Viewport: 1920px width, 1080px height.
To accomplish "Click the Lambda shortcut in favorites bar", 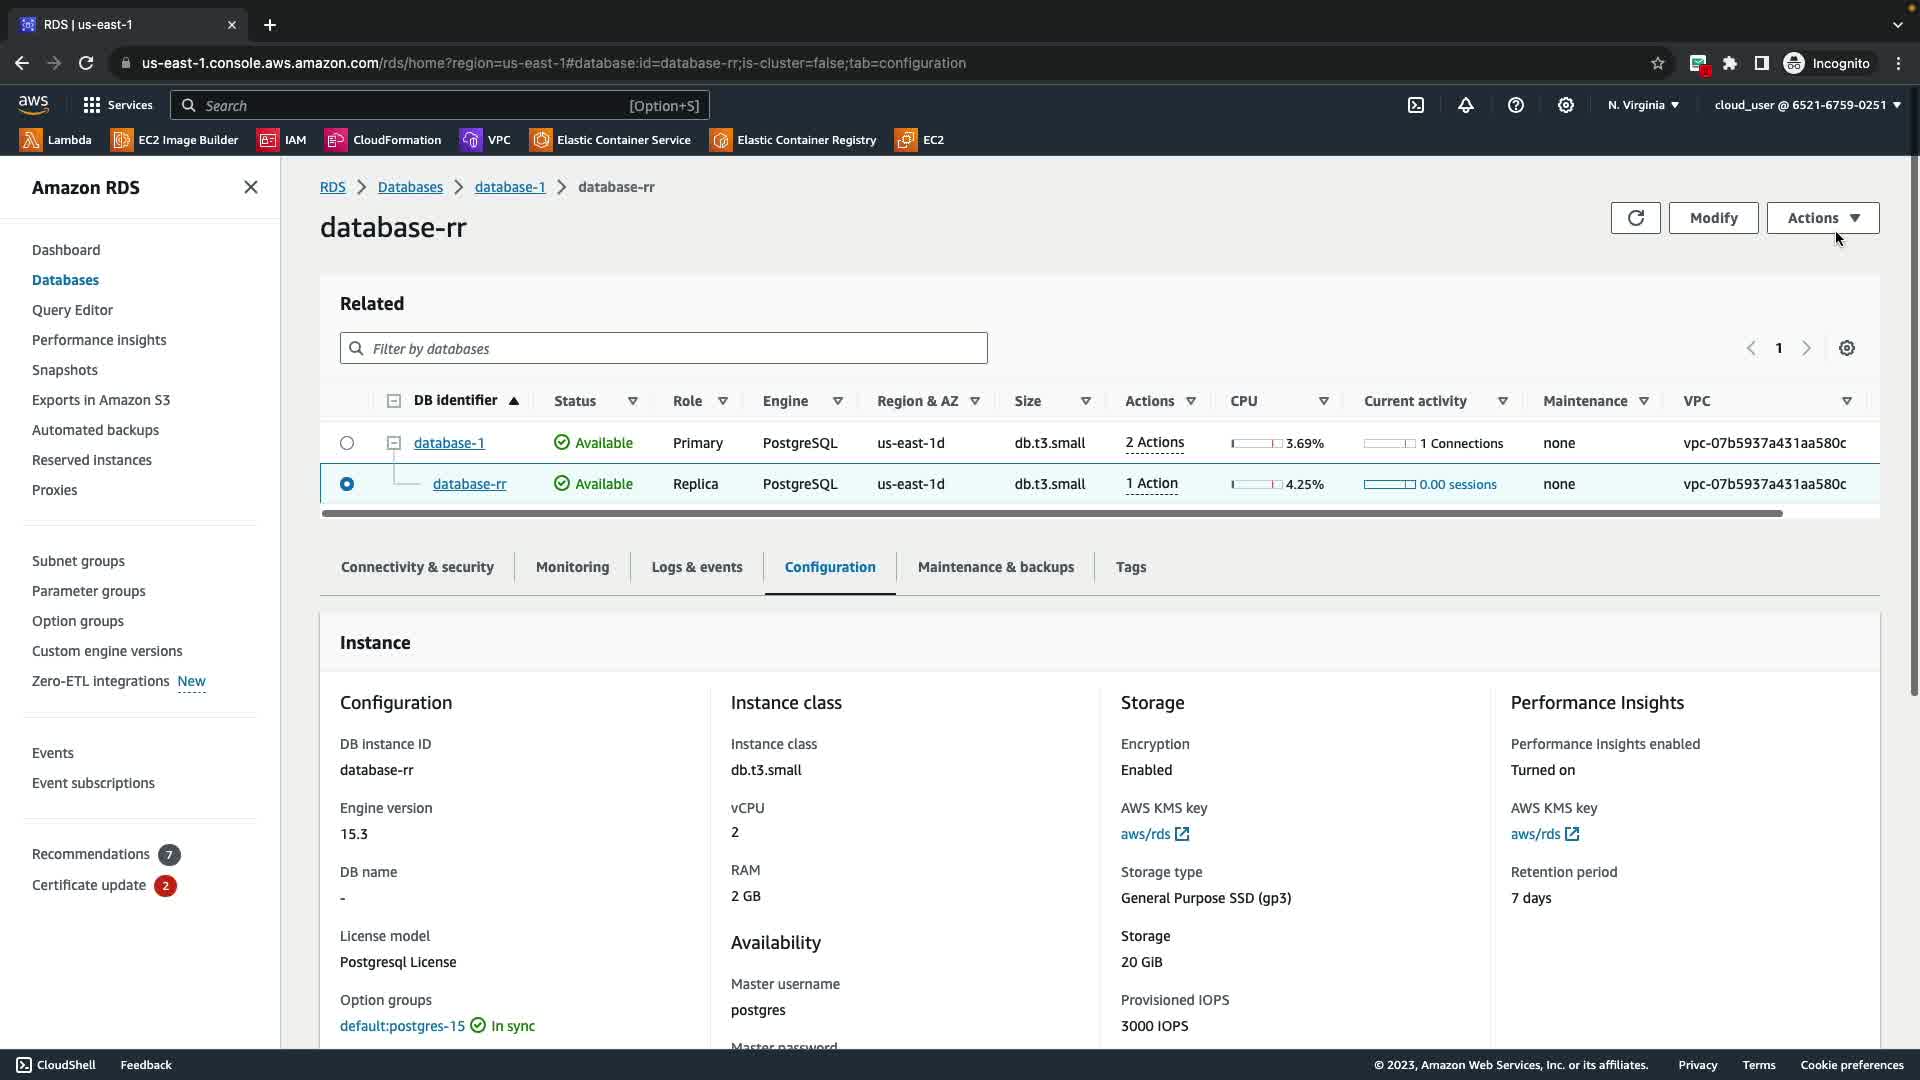I will [x=56, y=140].
